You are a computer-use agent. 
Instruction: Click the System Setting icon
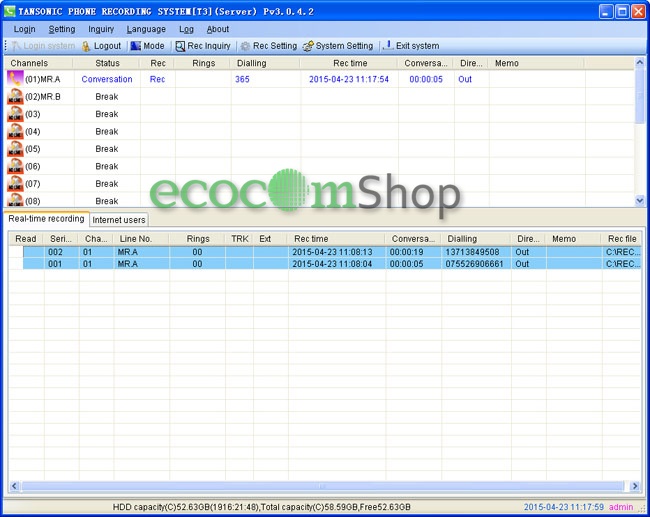pos(308,46)
